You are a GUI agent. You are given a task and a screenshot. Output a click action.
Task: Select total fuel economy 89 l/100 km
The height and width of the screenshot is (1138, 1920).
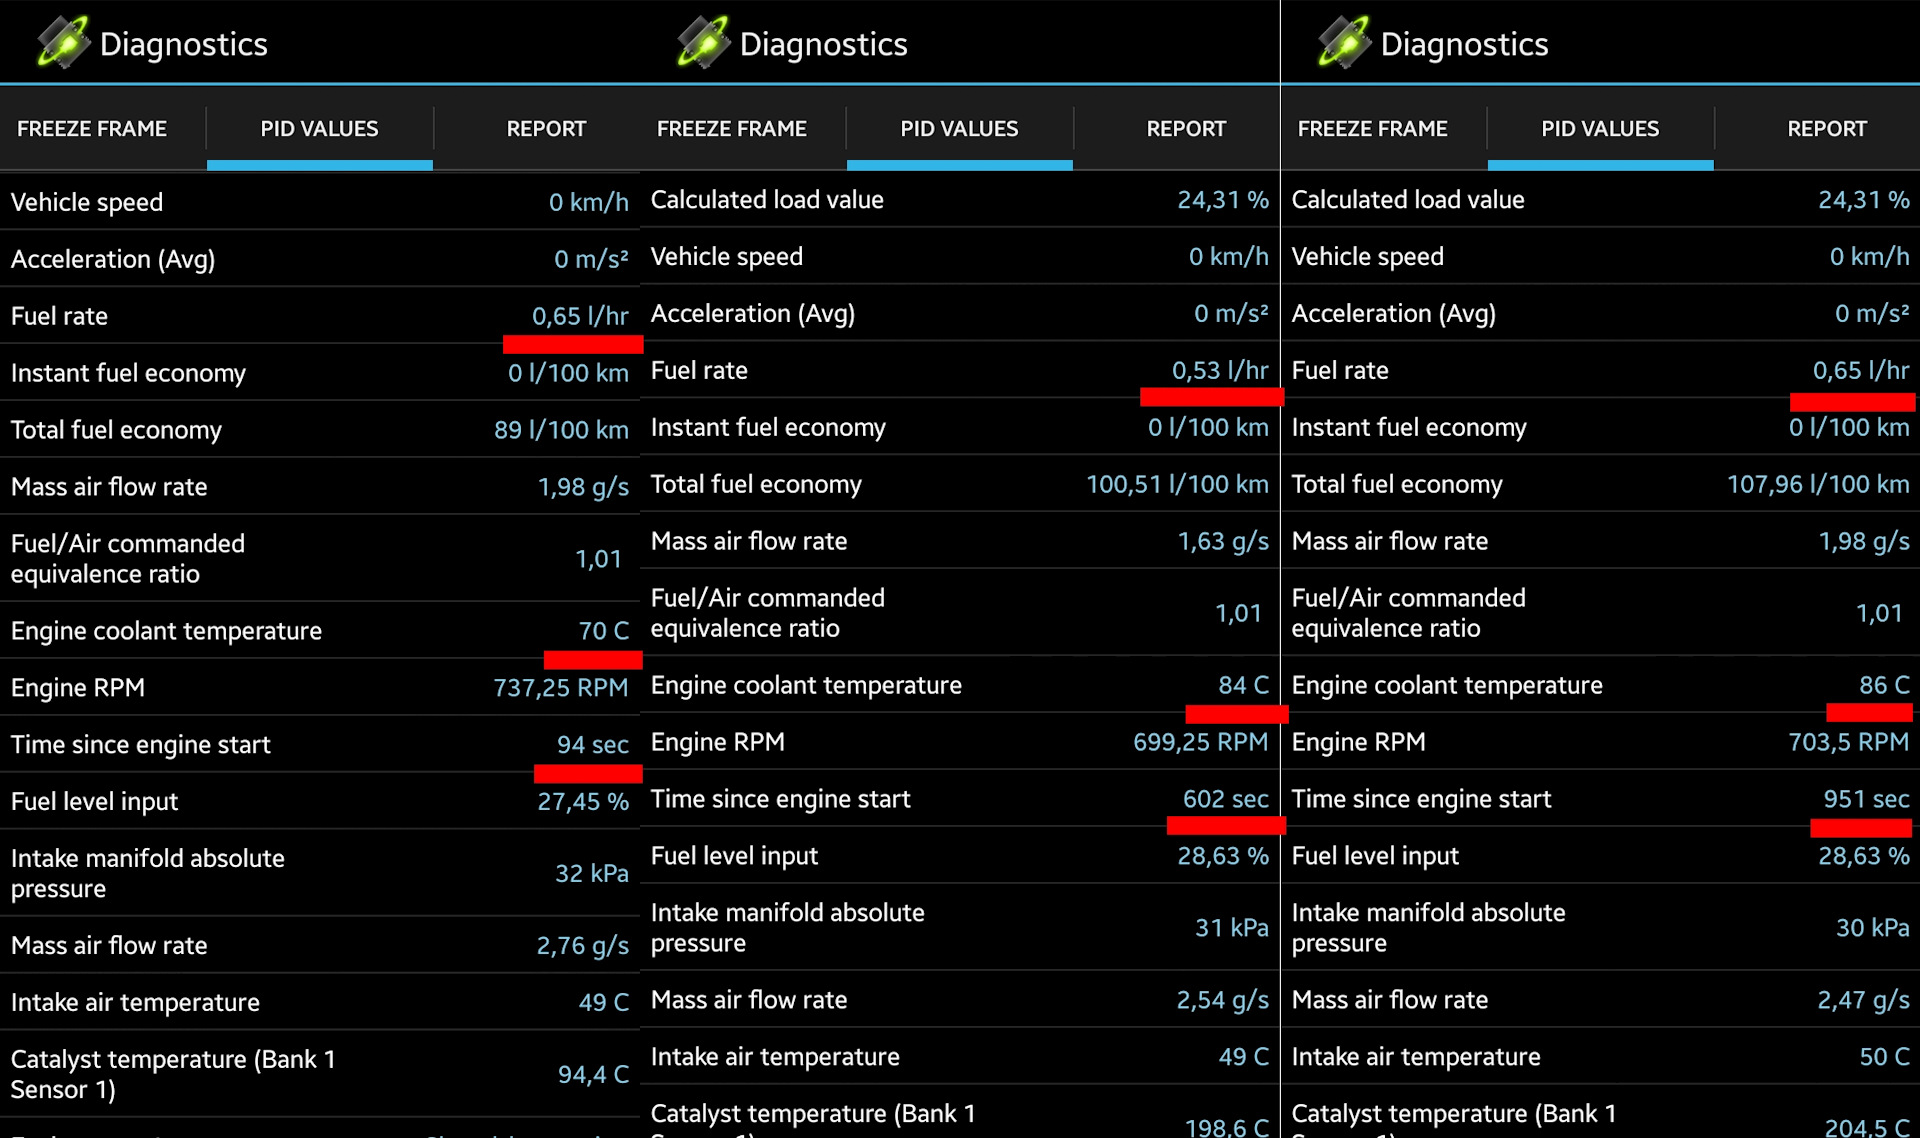point(561,430)
